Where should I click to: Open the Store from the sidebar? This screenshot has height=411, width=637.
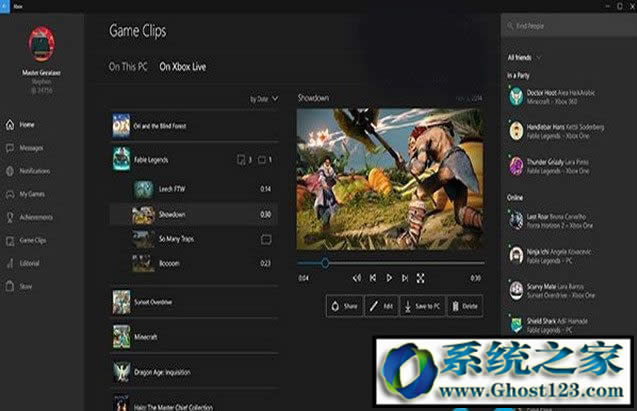(x=26, y=286)
